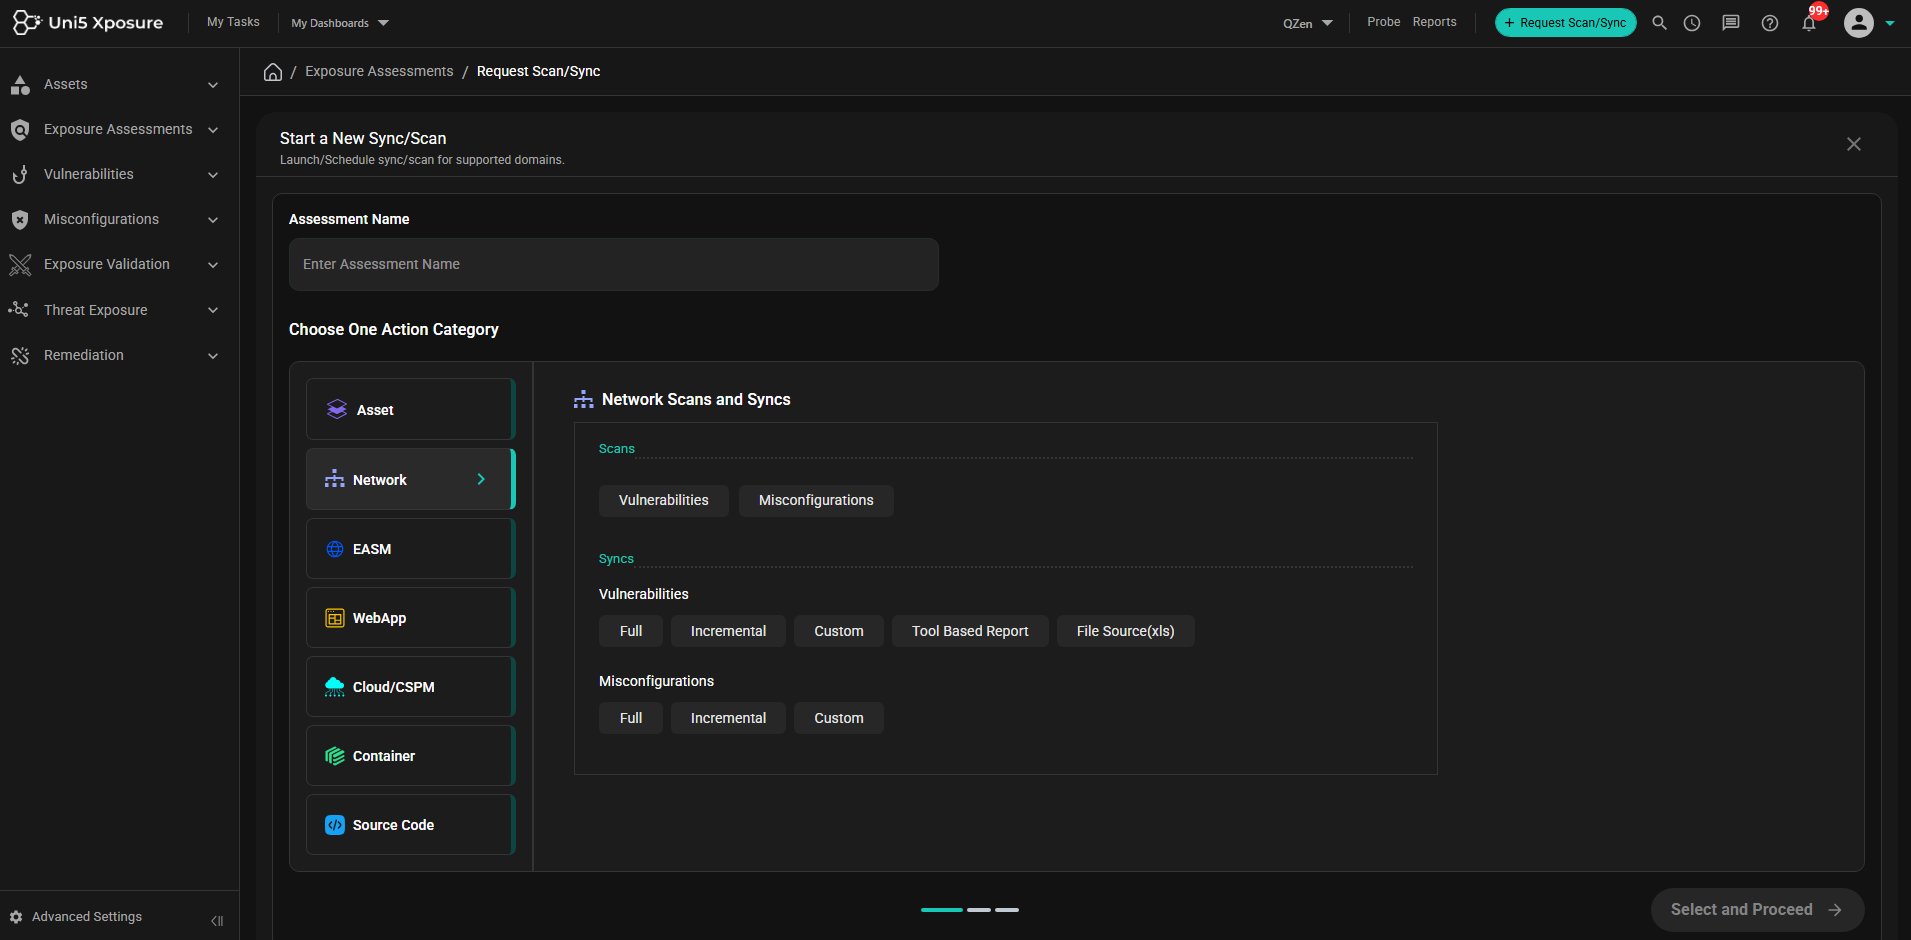Expand the Misconfigurations sidebar chevron

[x=213, y=220]
